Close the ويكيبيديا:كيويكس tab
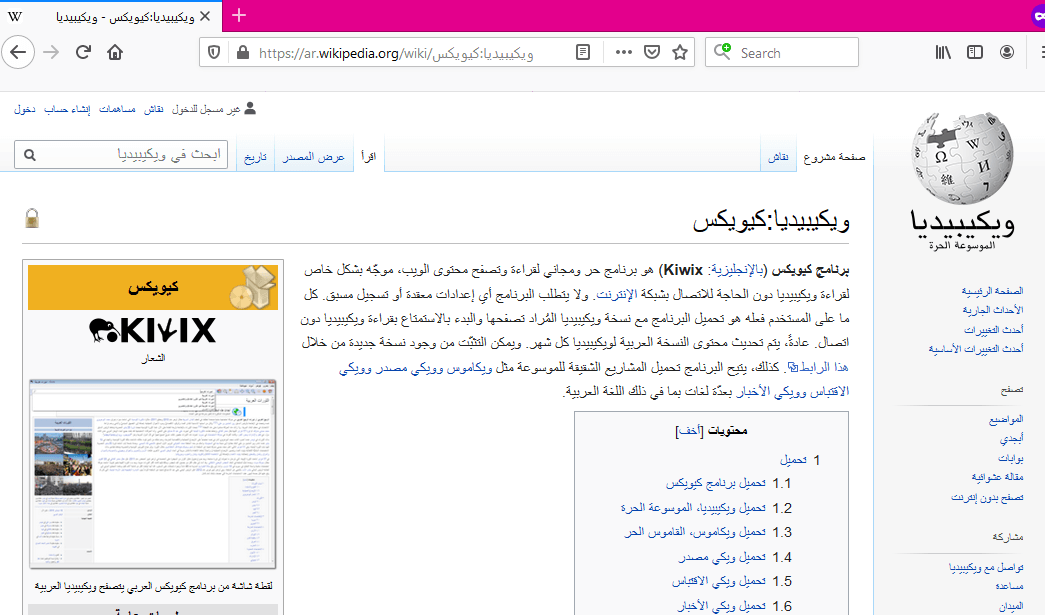The width and height of the screenshot is (1045, 615). pyautogui.click(x=205, y=16)
